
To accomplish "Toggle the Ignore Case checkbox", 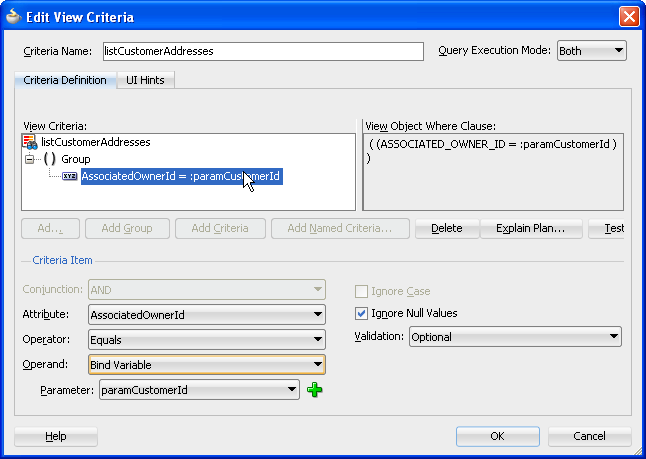I will pos(361,291).
